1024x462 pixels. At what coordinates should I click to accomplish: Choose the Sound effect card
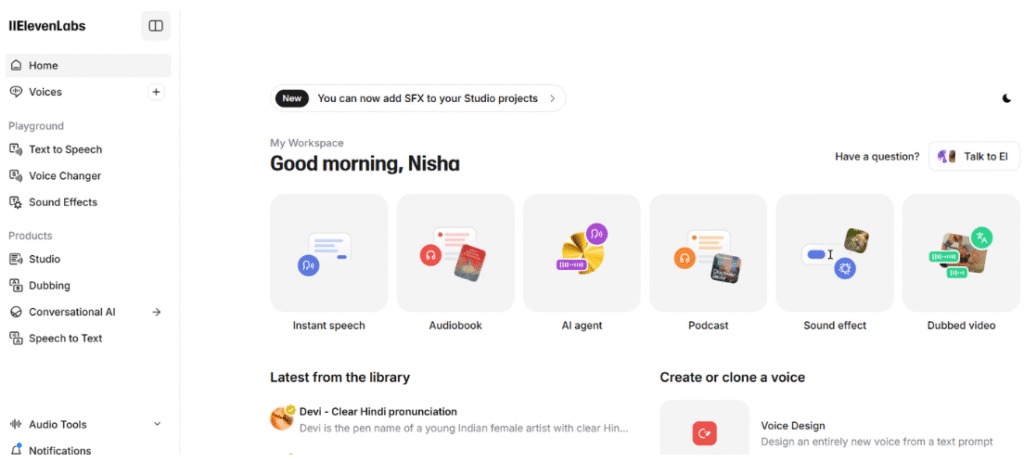coord(834,253)
